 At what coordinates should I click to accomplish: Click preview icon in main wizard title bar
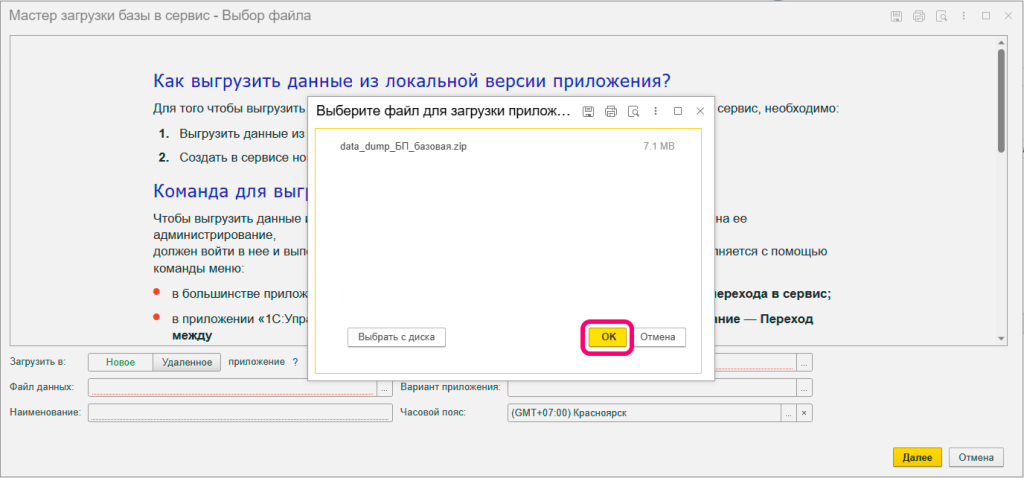coord(940,16)
